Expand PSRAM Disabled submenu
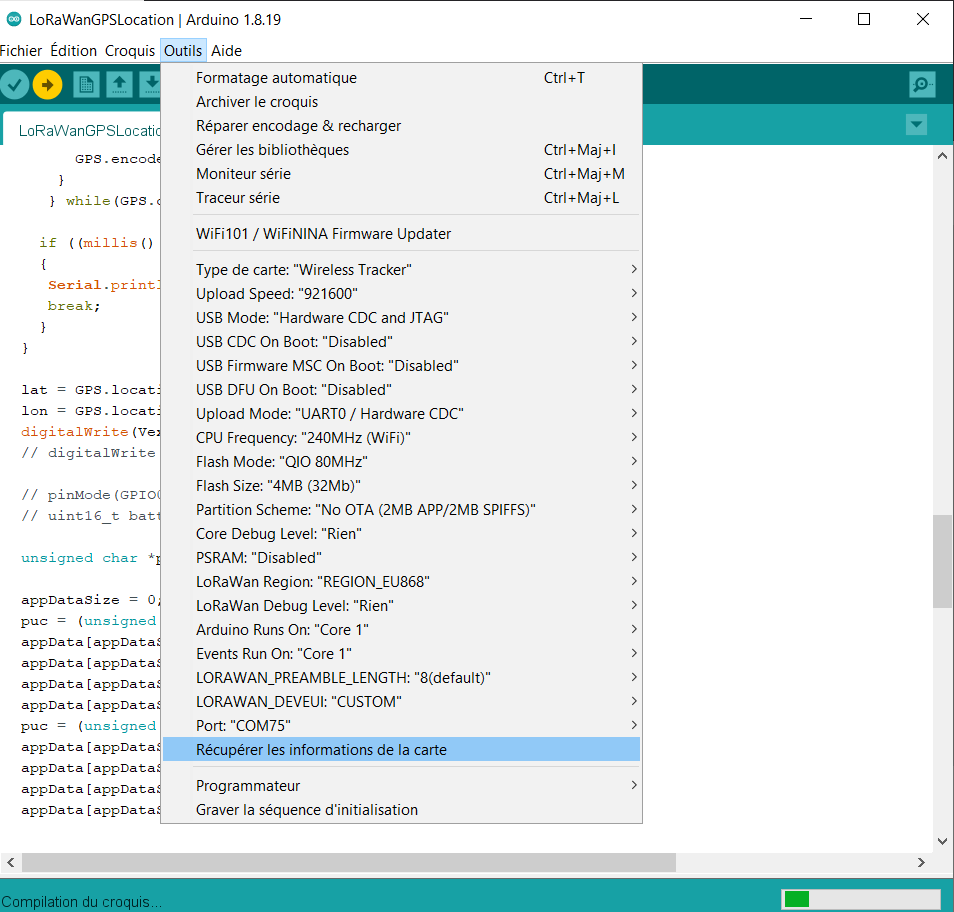This screenshot has width=954, height=912. point(401,558)
